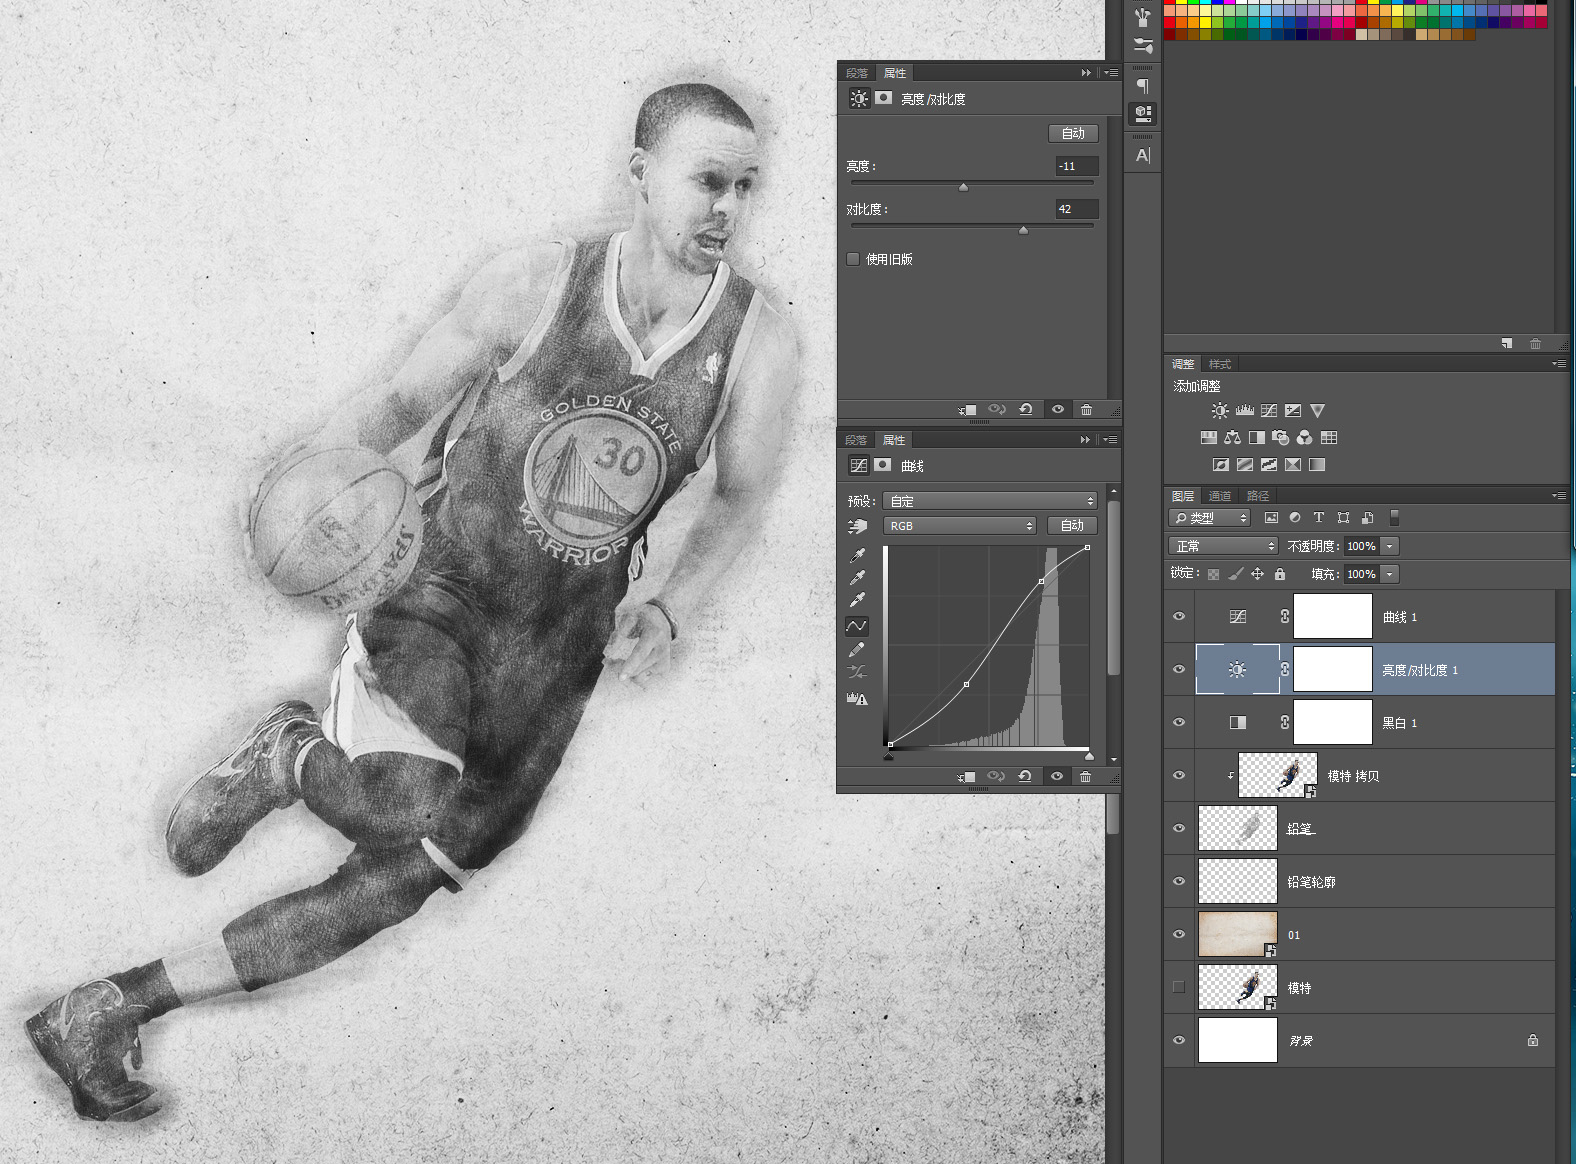
Task: Hide the 模特 拷贝 layer
Action: 1179,776
